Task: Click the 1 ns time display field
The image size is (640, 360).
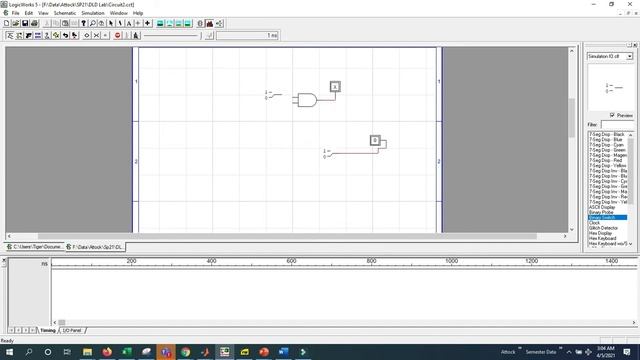Action: tap(247, 36)
